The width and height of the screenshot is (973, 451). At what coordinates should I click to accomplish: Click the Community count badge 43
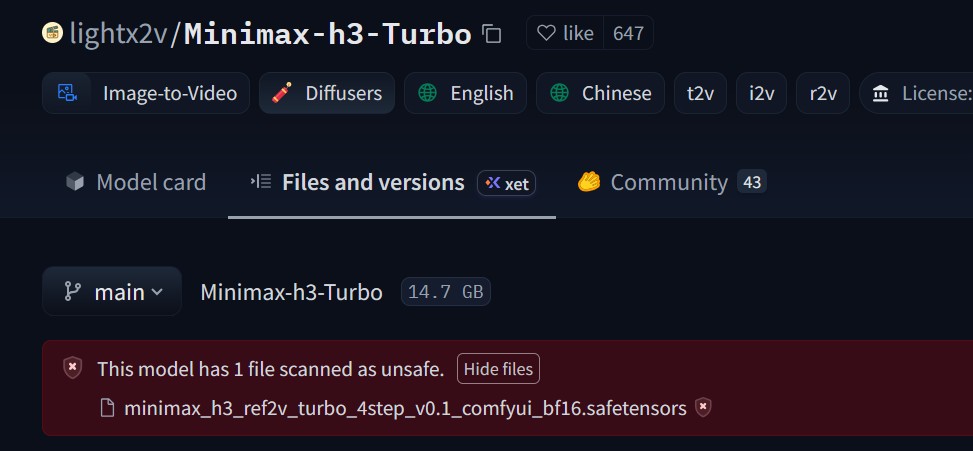pyautogui.click(x=752, y=182)
